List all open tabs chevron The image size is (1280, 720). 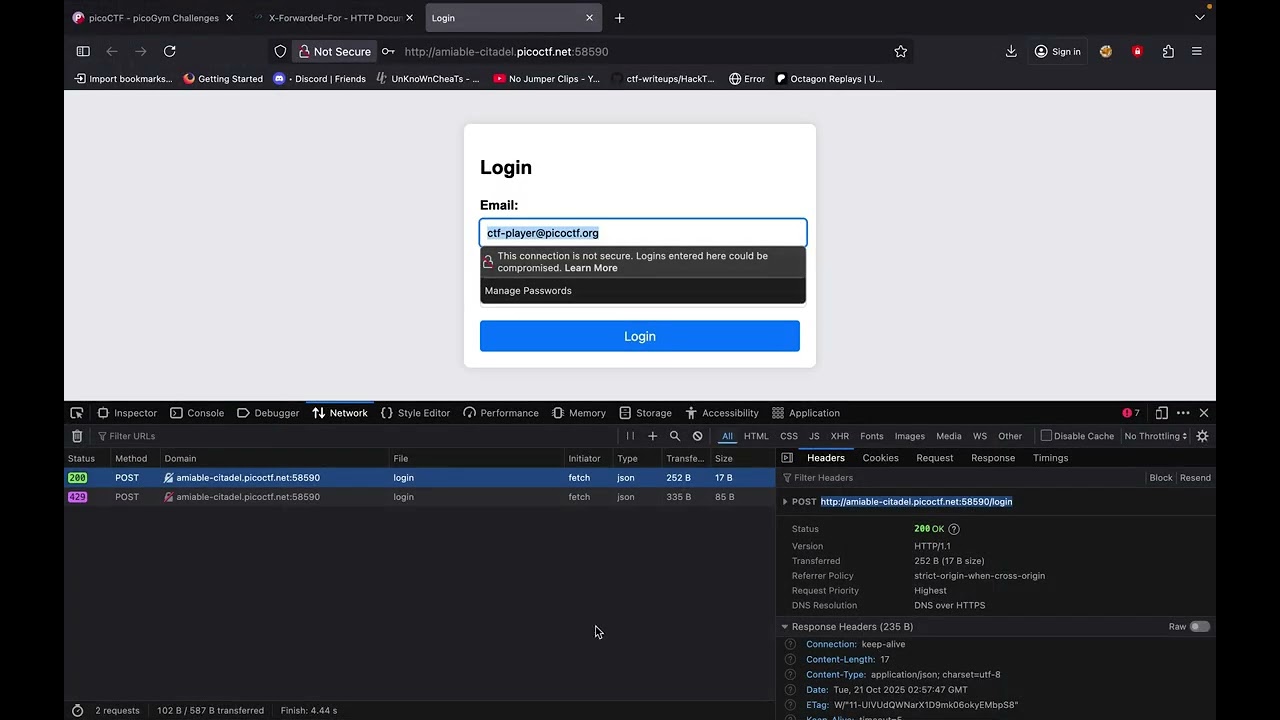tap(1200, 18)
